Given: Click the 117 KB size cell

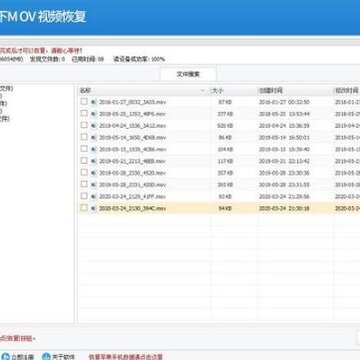Looking at the screenshot, I should pyautogui.click(x=225, y=161).
